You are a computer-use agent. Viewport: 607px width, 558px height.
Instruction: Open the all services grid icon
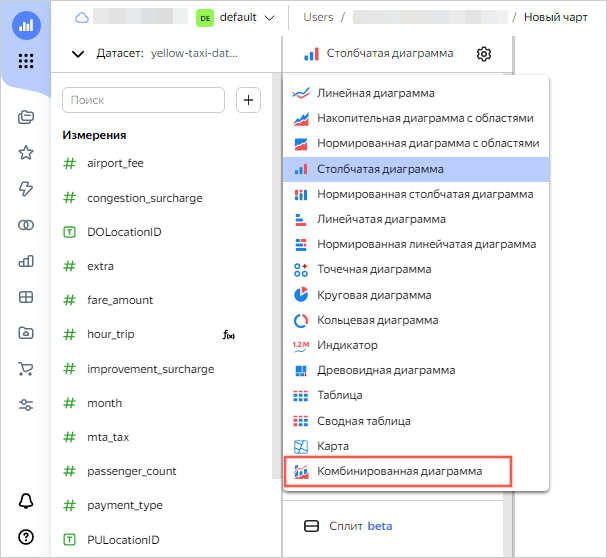click(27, 61)
